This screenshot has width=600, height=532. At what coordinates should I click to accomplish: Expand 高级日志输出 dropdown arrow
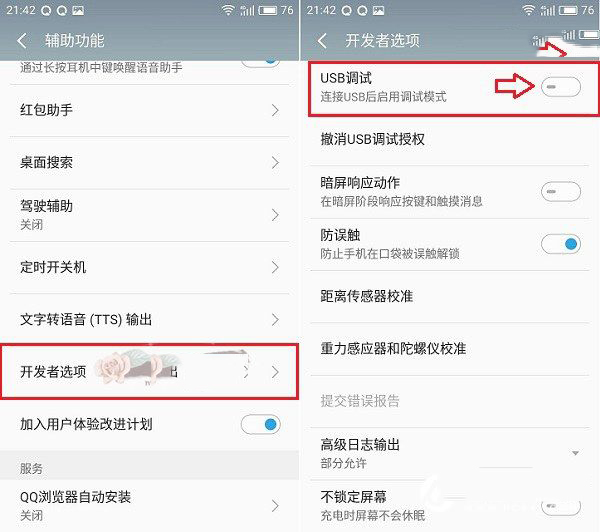point(575,453)
